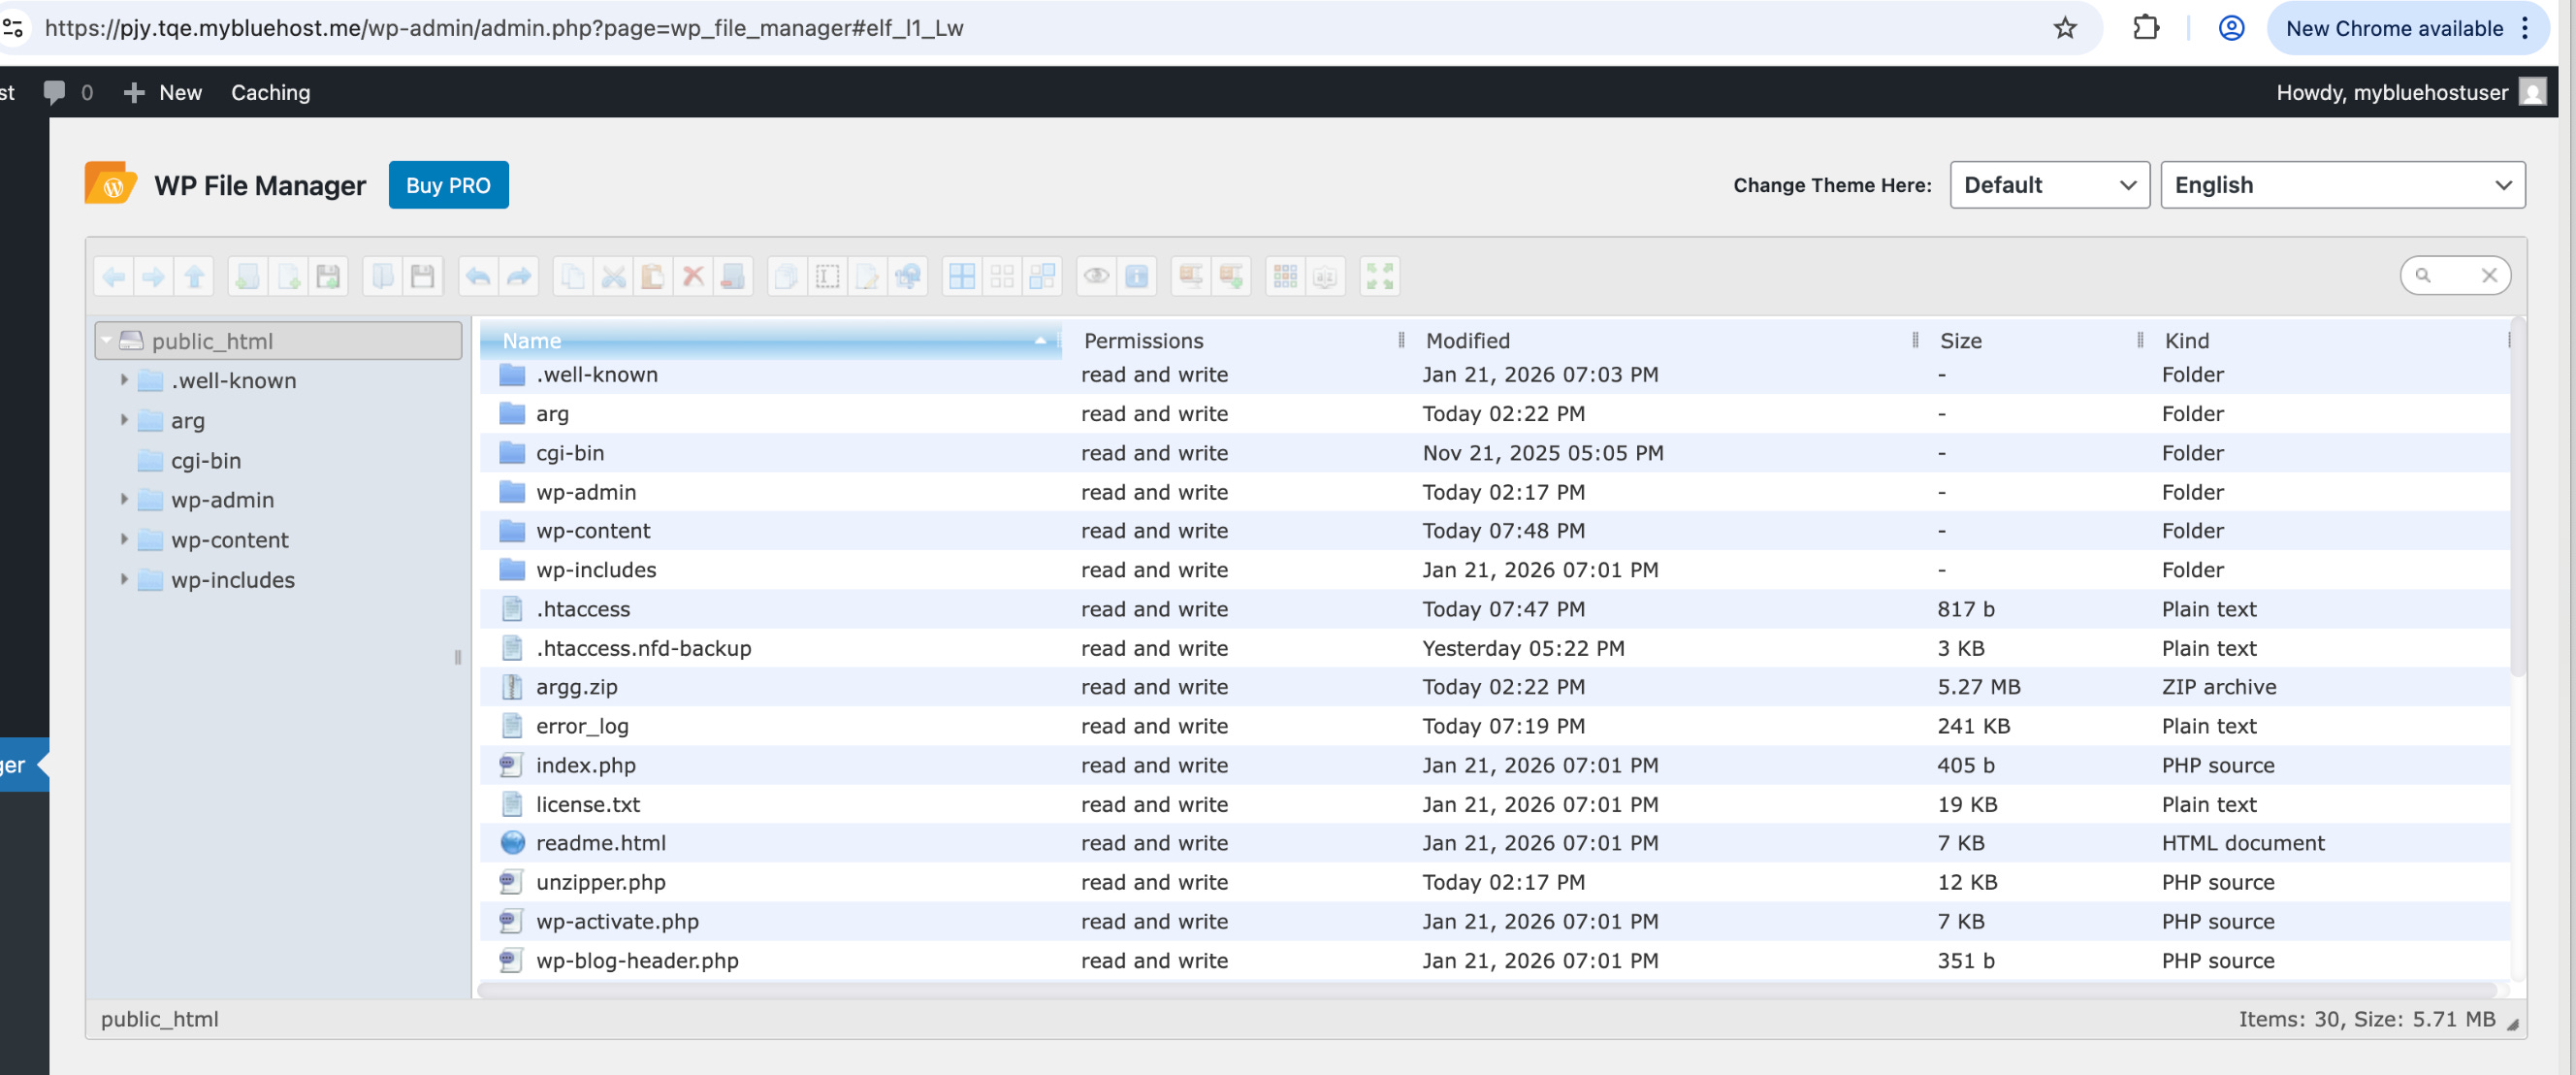Sort files by the Modified column header
The width and height of the screenshot is (2576, 1075).
click(1467, 340)
